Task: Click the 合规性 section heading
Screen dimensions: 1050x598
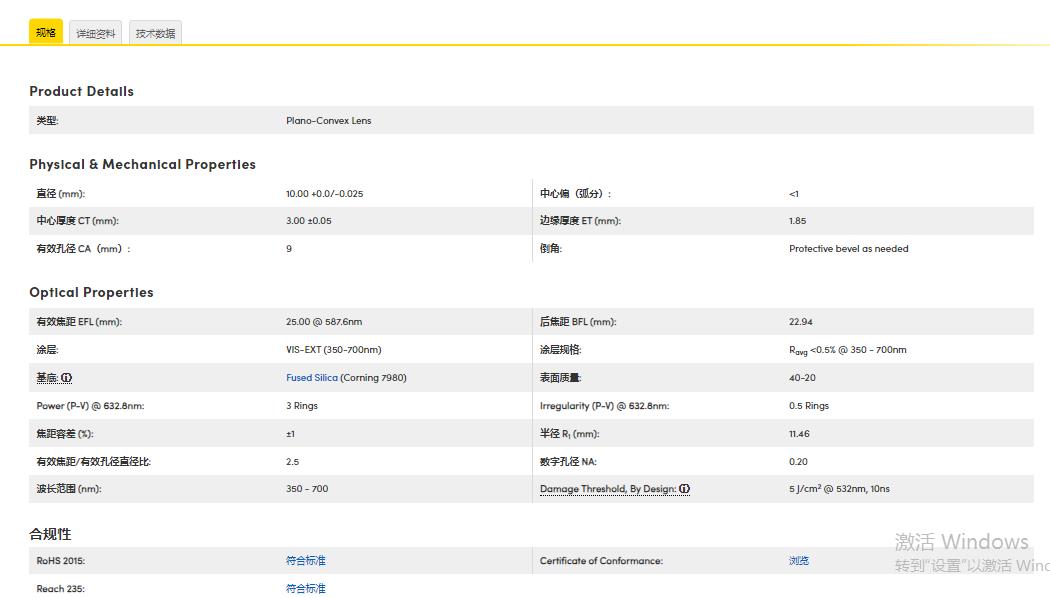Action: pyautogui.click(x=50, y=534)
